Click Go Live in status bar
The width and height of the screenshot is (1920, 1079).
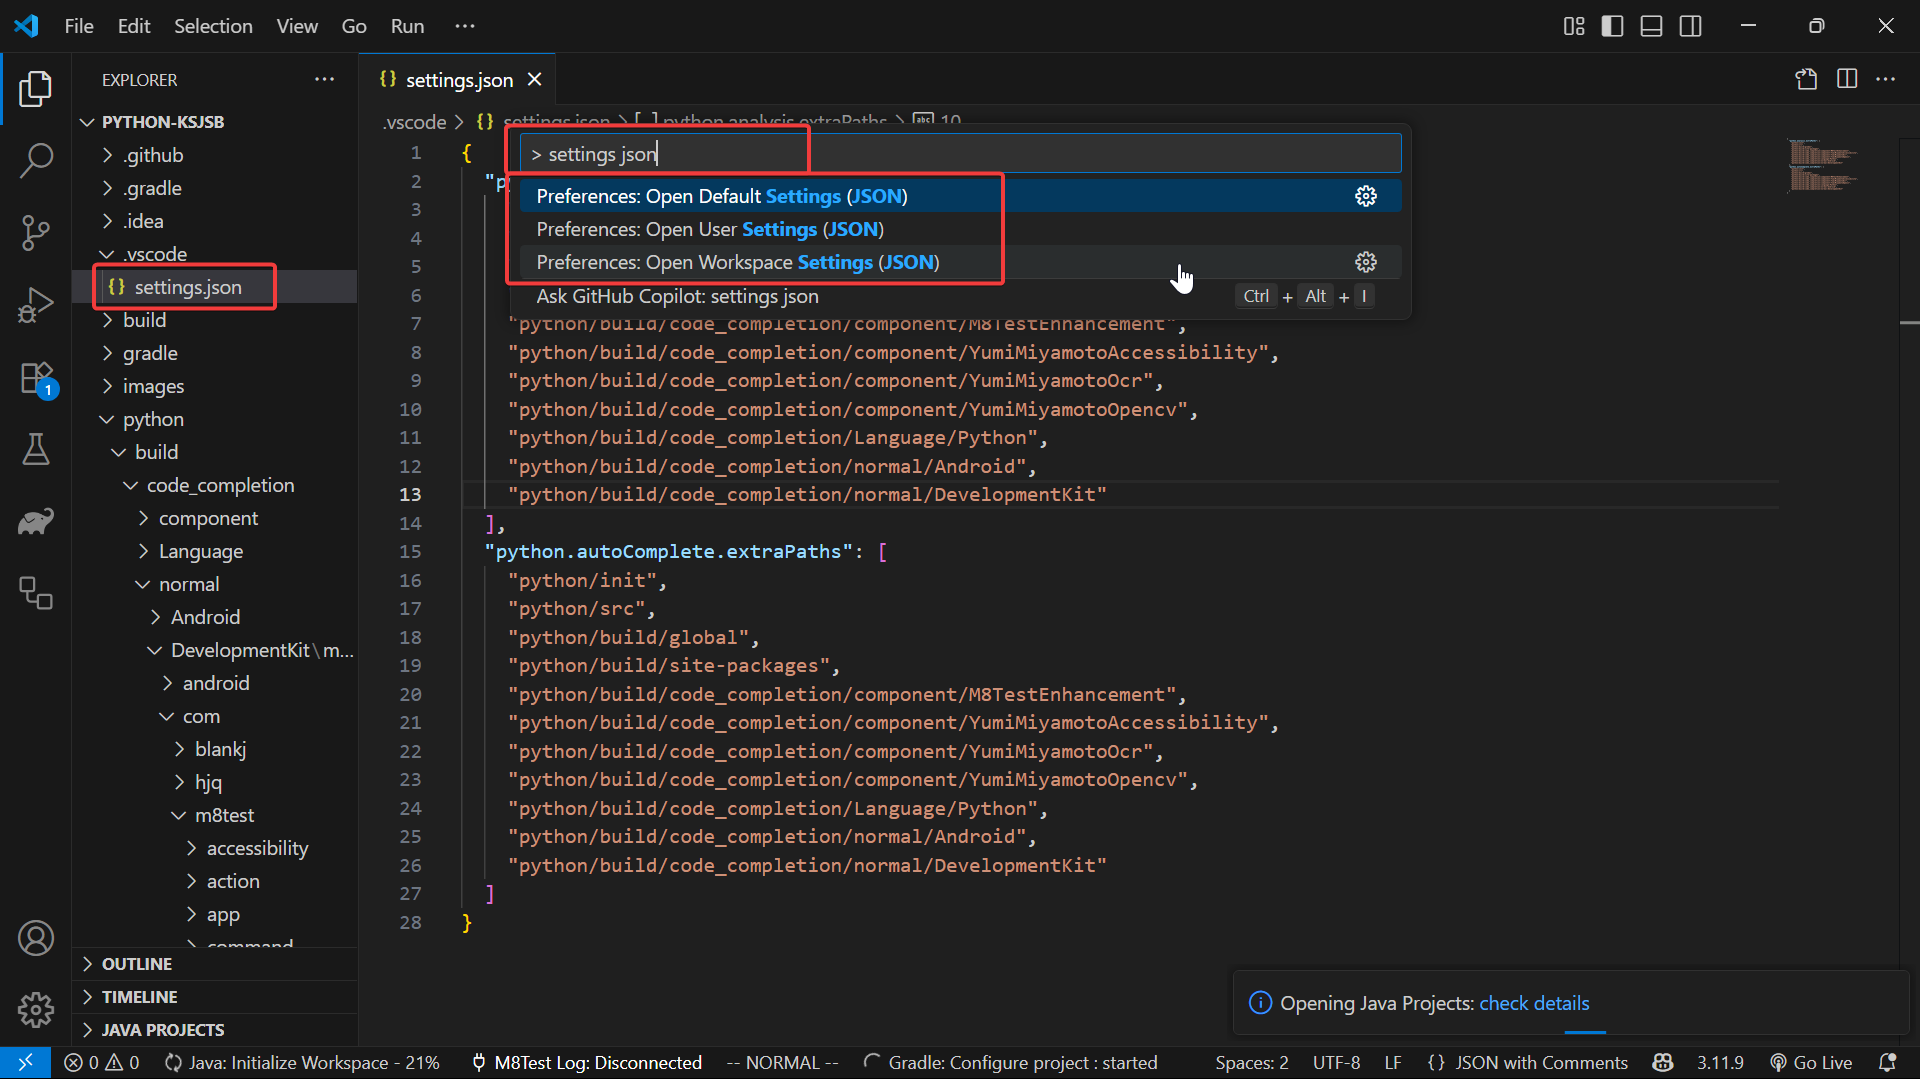coord(1811,1063)
